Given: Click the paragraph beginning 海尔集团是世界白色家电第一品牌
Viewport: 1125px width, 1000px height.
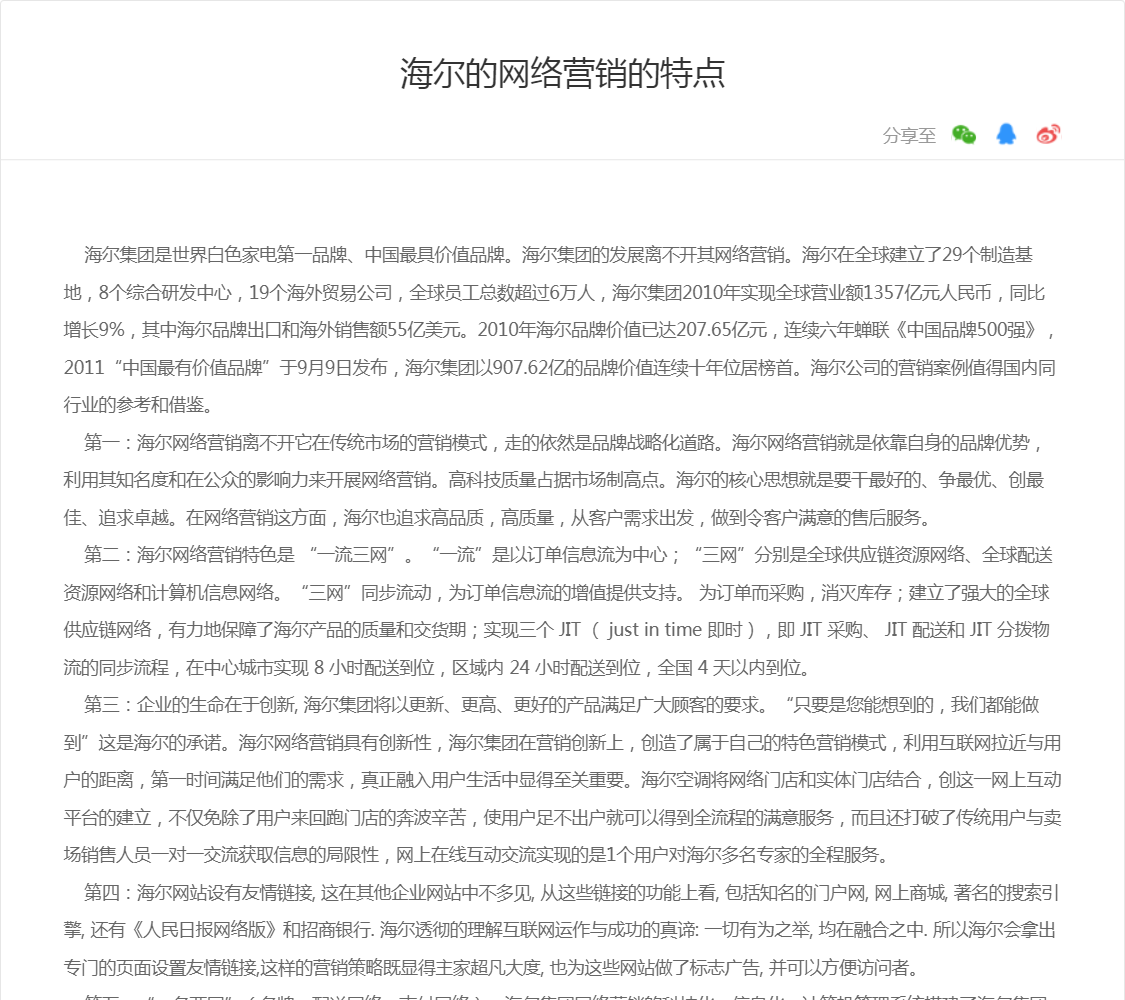Looking at the screenshot, I should click(562, 329).
